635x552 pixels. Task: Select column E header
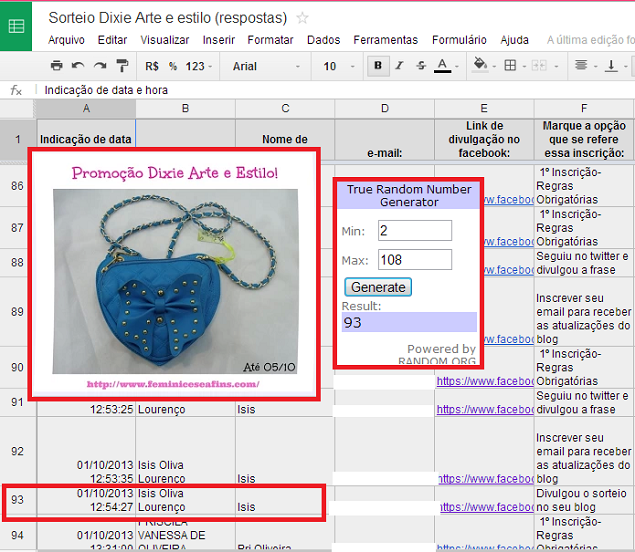(484, 109)
